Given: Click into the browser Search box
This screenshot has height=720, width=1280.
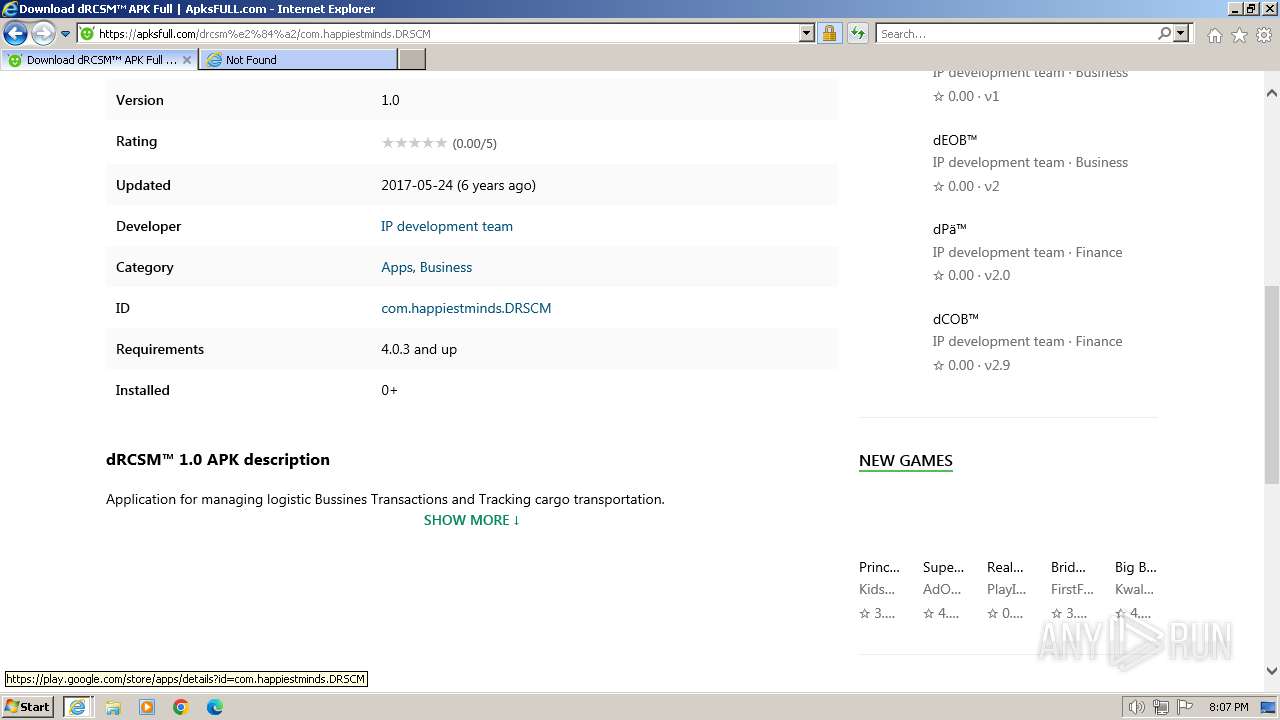Looking at the screenshot, I should [1015, 34].
